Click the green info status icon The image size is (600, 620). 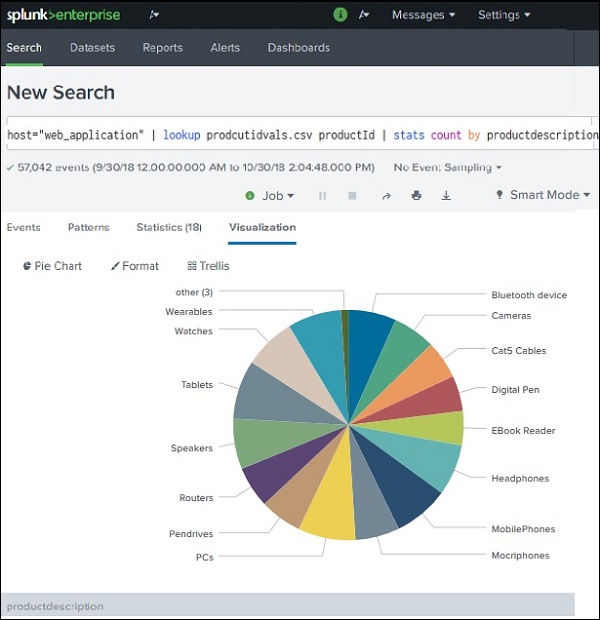click(x=340, y=15)
